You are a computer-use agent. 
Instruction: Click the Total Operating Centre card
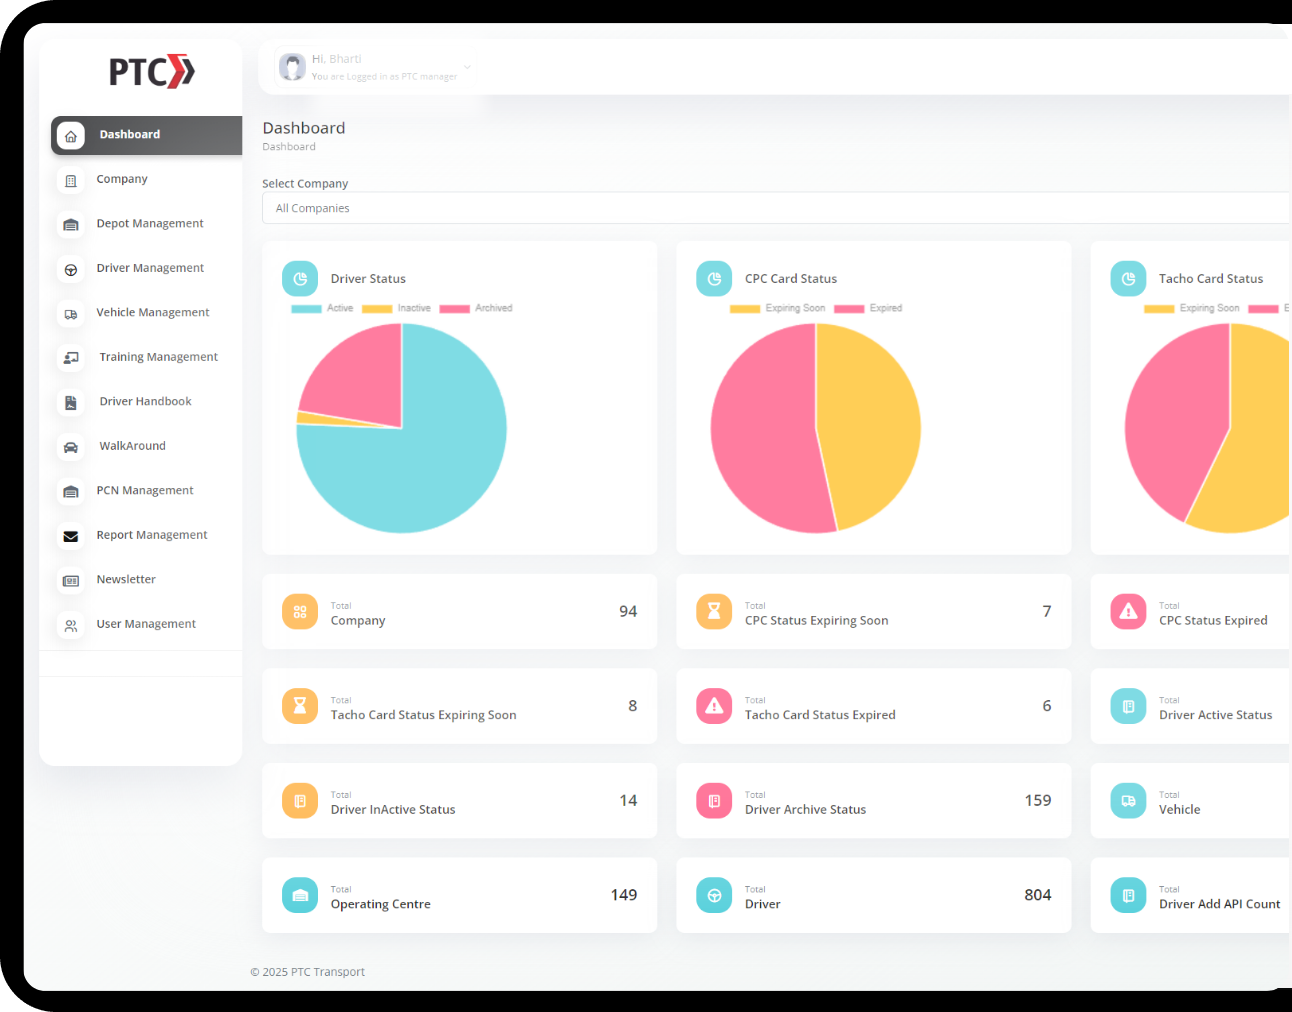459,895
